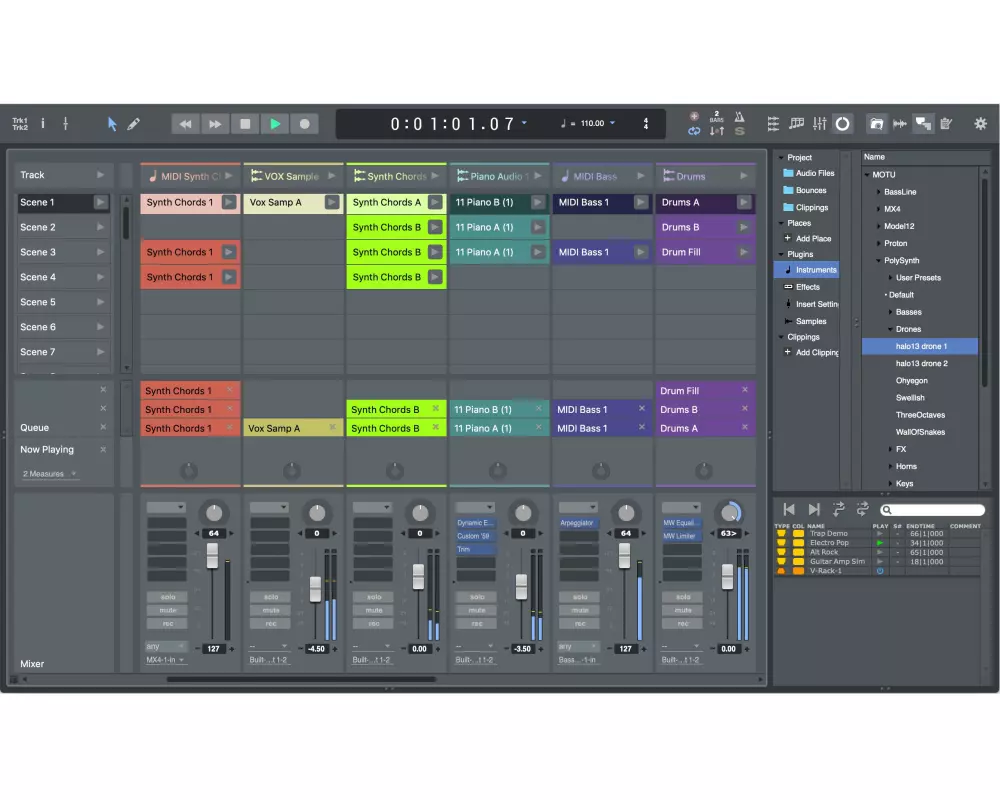Select the Electro Pop chunk
The width and height of the screenshot is (1000, 800).
tap(828, 543)
